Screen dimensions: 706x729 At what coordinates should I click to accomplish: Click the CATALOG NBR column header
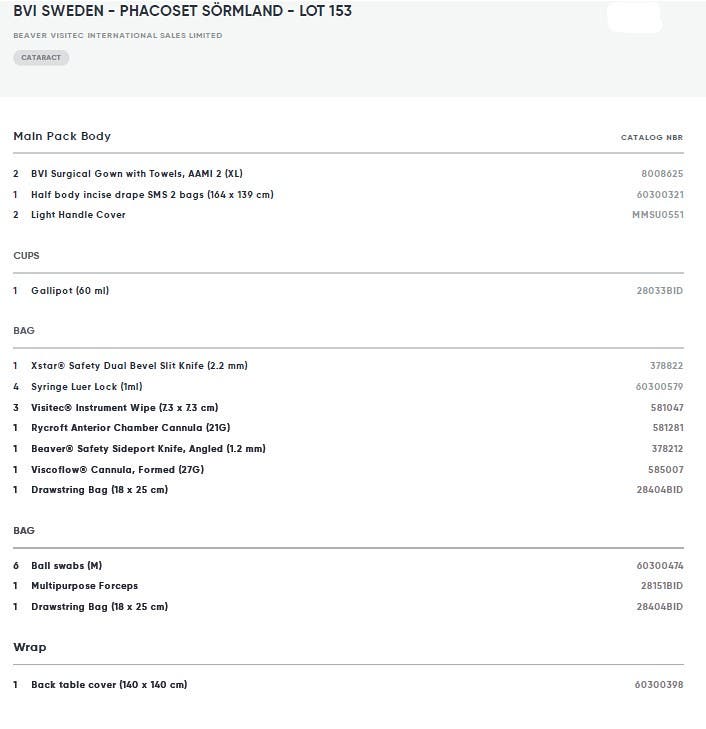click(x=652, y=138)
